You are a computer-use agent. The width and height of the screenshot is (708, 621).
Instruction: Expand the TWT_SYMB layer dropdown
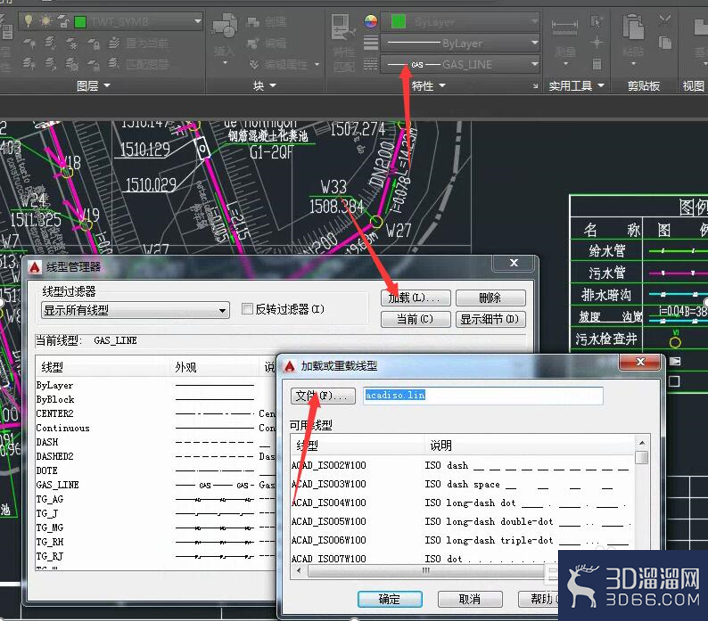[x=197, y=21]
